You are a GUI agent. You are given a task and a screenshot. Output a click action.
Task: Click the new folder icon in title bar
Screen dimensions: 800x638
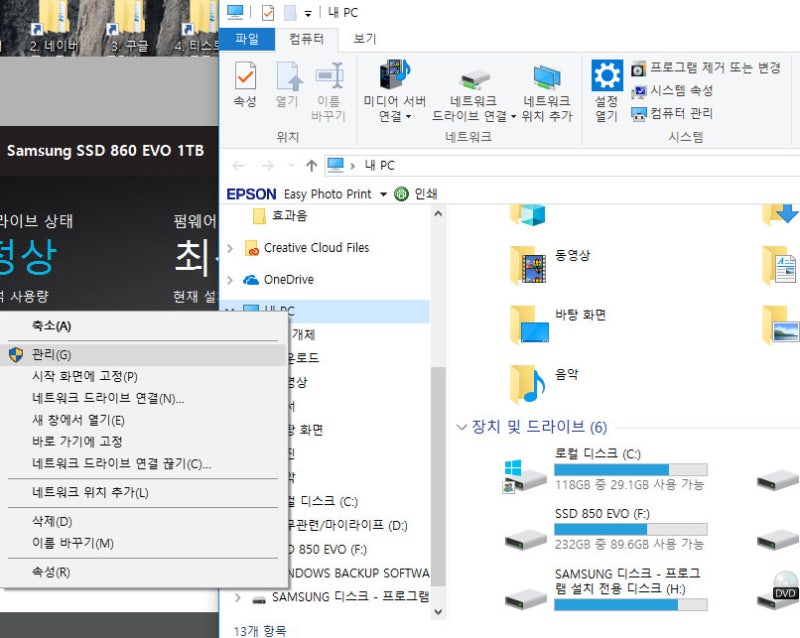coord(290,13)
